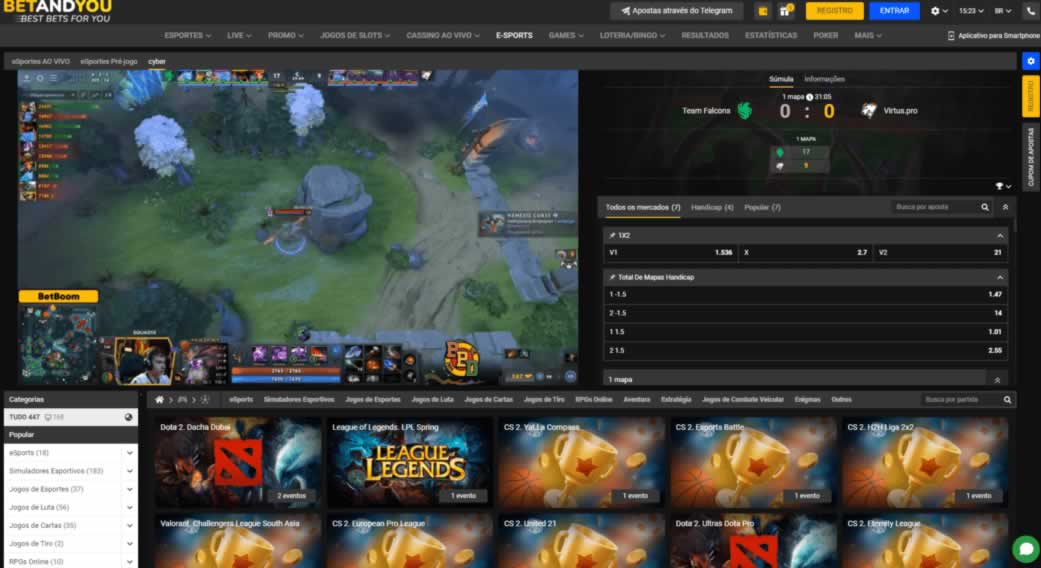The height and width of the screenshot is (568, 1041).
Task: Bet on V1 at odds 1.536
Action: (x=671, y=253)
